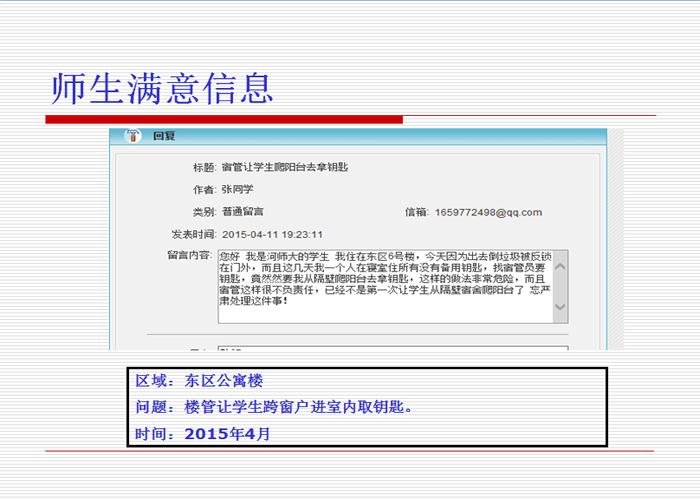700x500 pixels.
Task: Click the 信箱 field label
Action: tap(416, 212)
